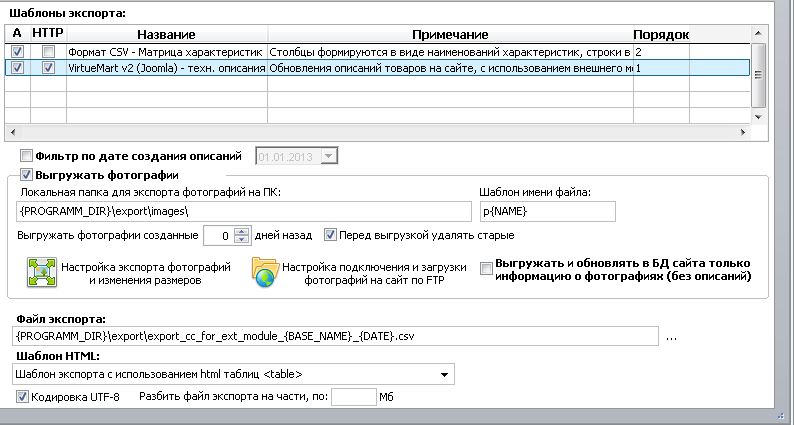794x425 pixels.
Task: Select Формат CSV - Матрица характеристик row
Action: pos(166,52)
